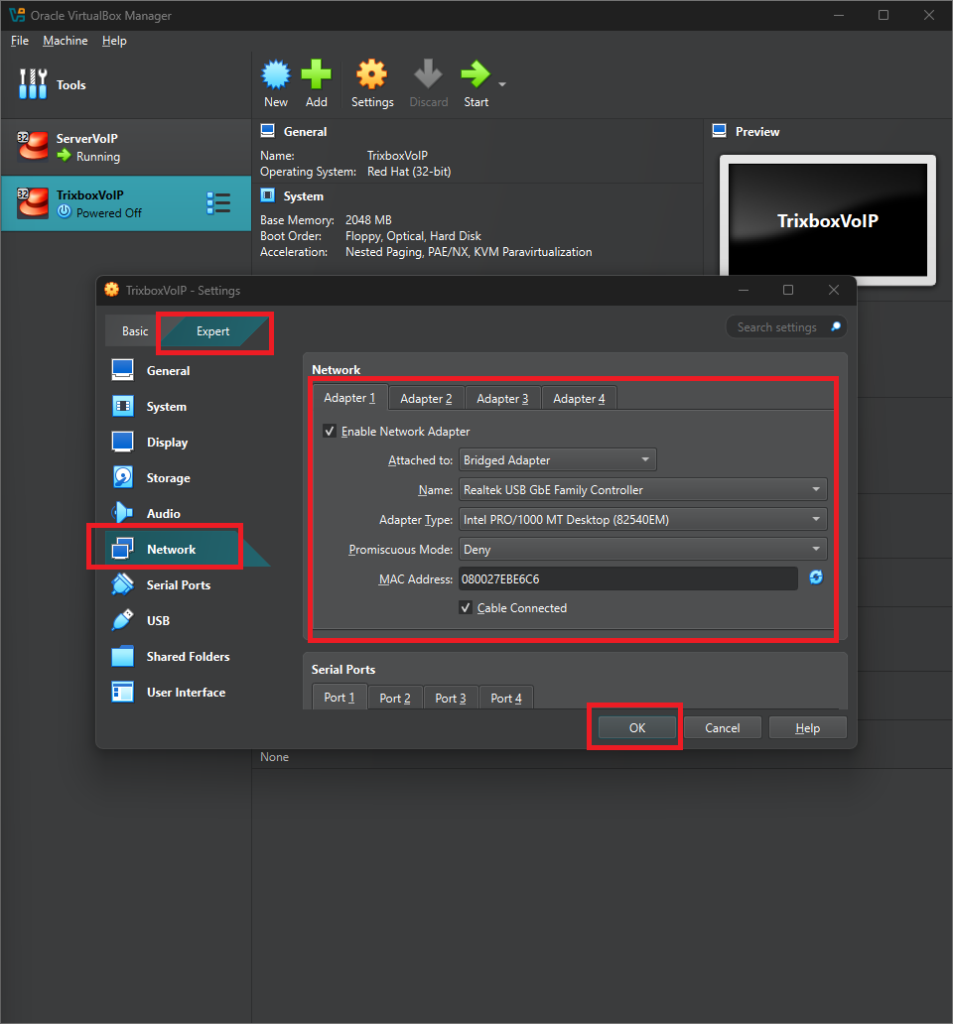Open the Name Realtek USB GbE dropdown

643,489
